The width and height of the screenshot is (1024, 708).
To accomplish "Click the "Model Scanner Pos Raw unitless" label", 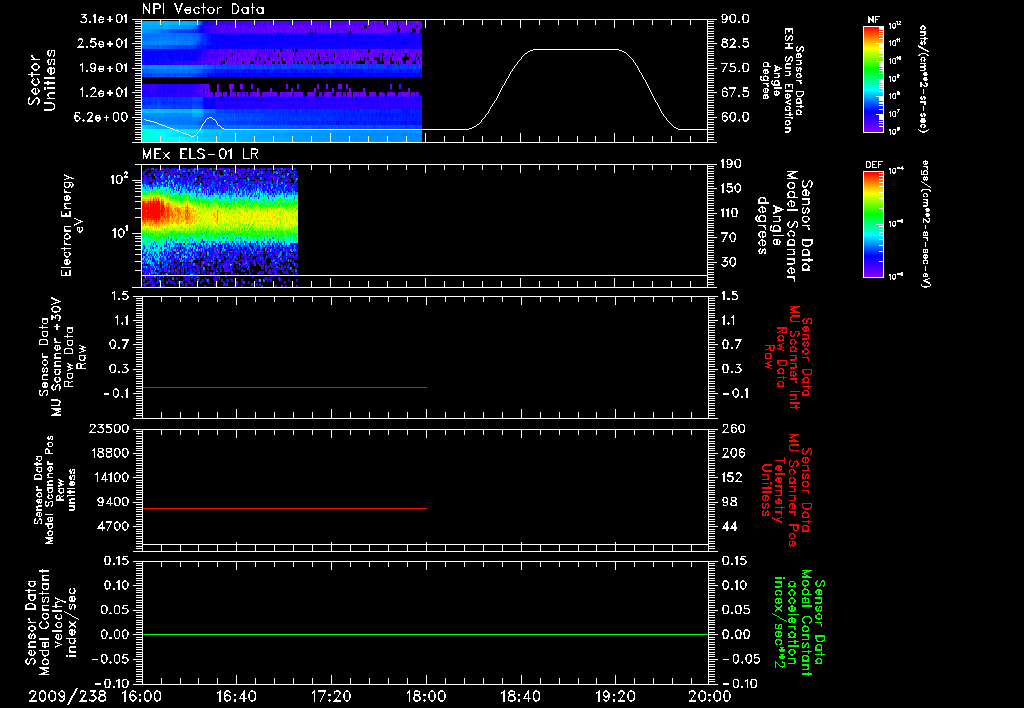I will point(55,490).
